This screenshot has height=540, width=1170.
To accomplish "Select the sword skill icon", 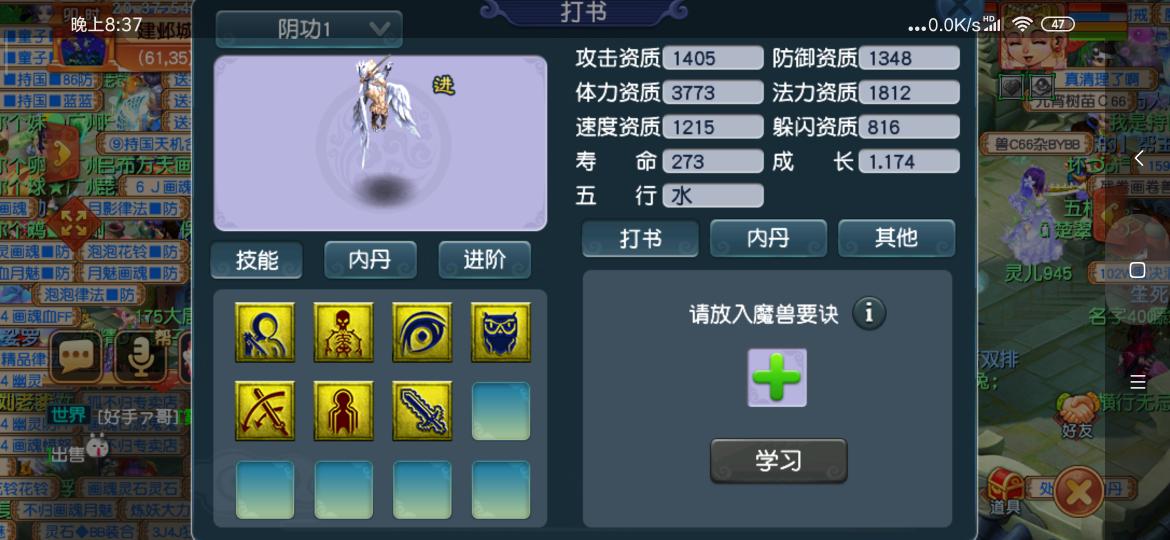I will click(422, 411).
